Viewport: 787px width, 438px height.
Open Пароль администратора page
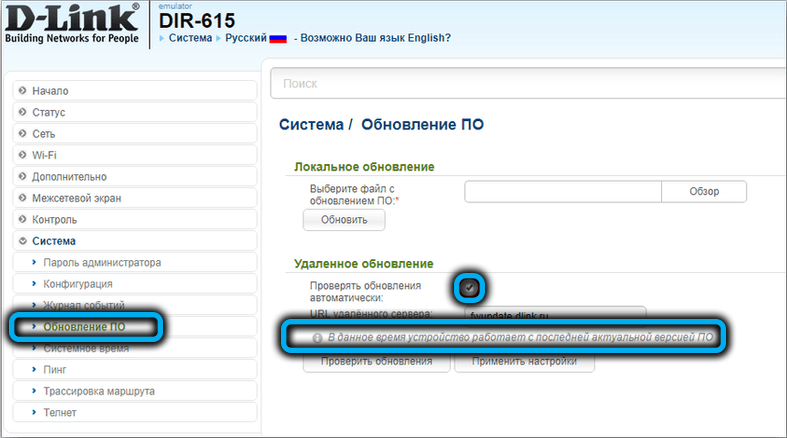(102, 262)
